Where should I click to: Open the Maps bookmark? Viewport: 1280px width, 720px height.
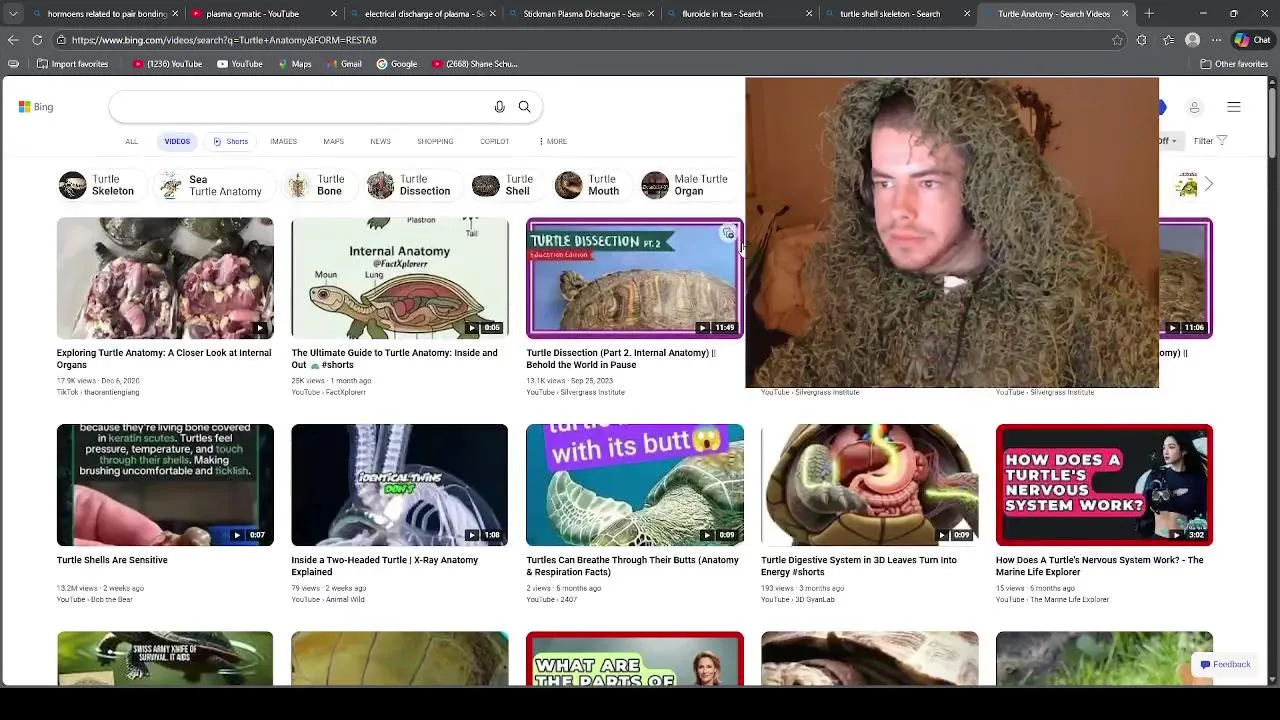coord(294,64)
